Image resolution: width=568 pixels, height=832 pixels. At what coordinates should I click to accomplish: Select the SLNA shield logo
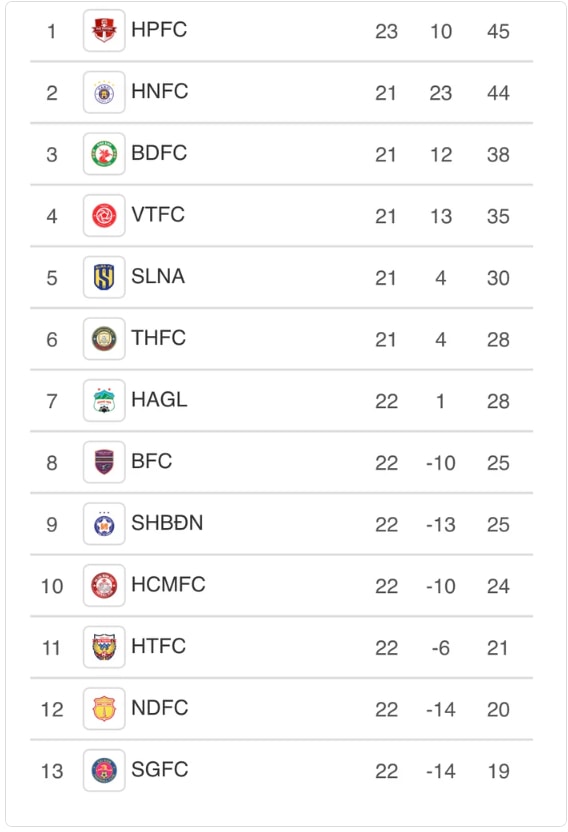pos(104,277)
